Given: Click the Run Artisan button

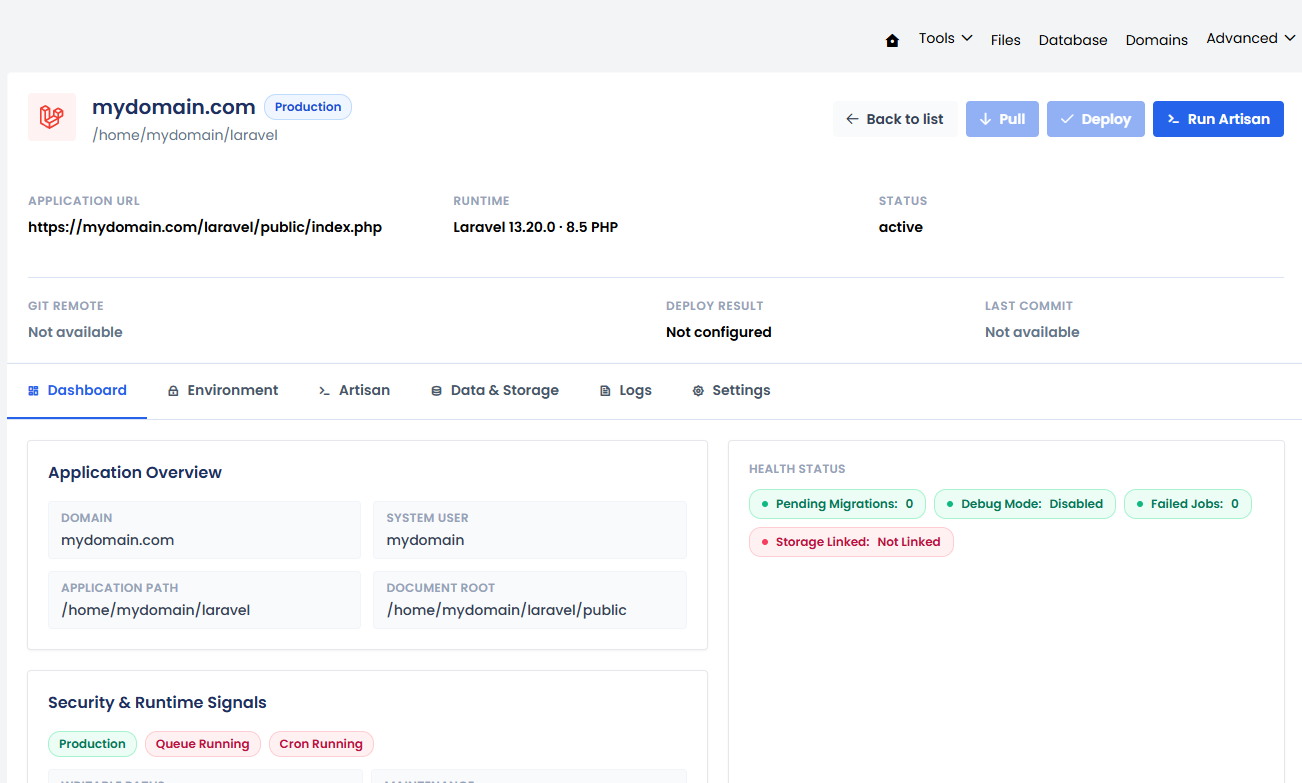Looking at the screenshot, I should click(x=1218, y=119).
